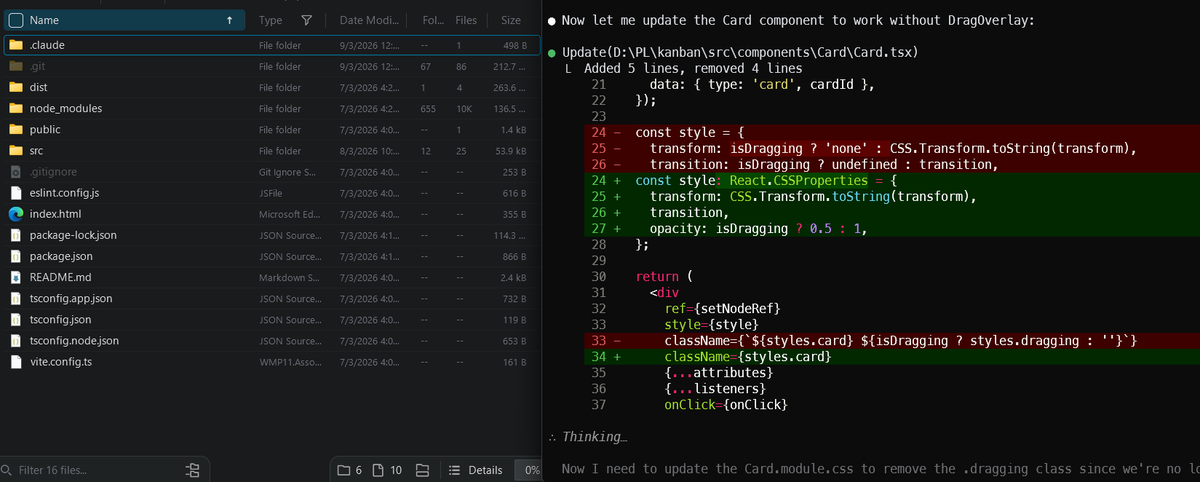Click the .gitignore file icon
This screenshot has height=482, width=1200.
[16, 171]
